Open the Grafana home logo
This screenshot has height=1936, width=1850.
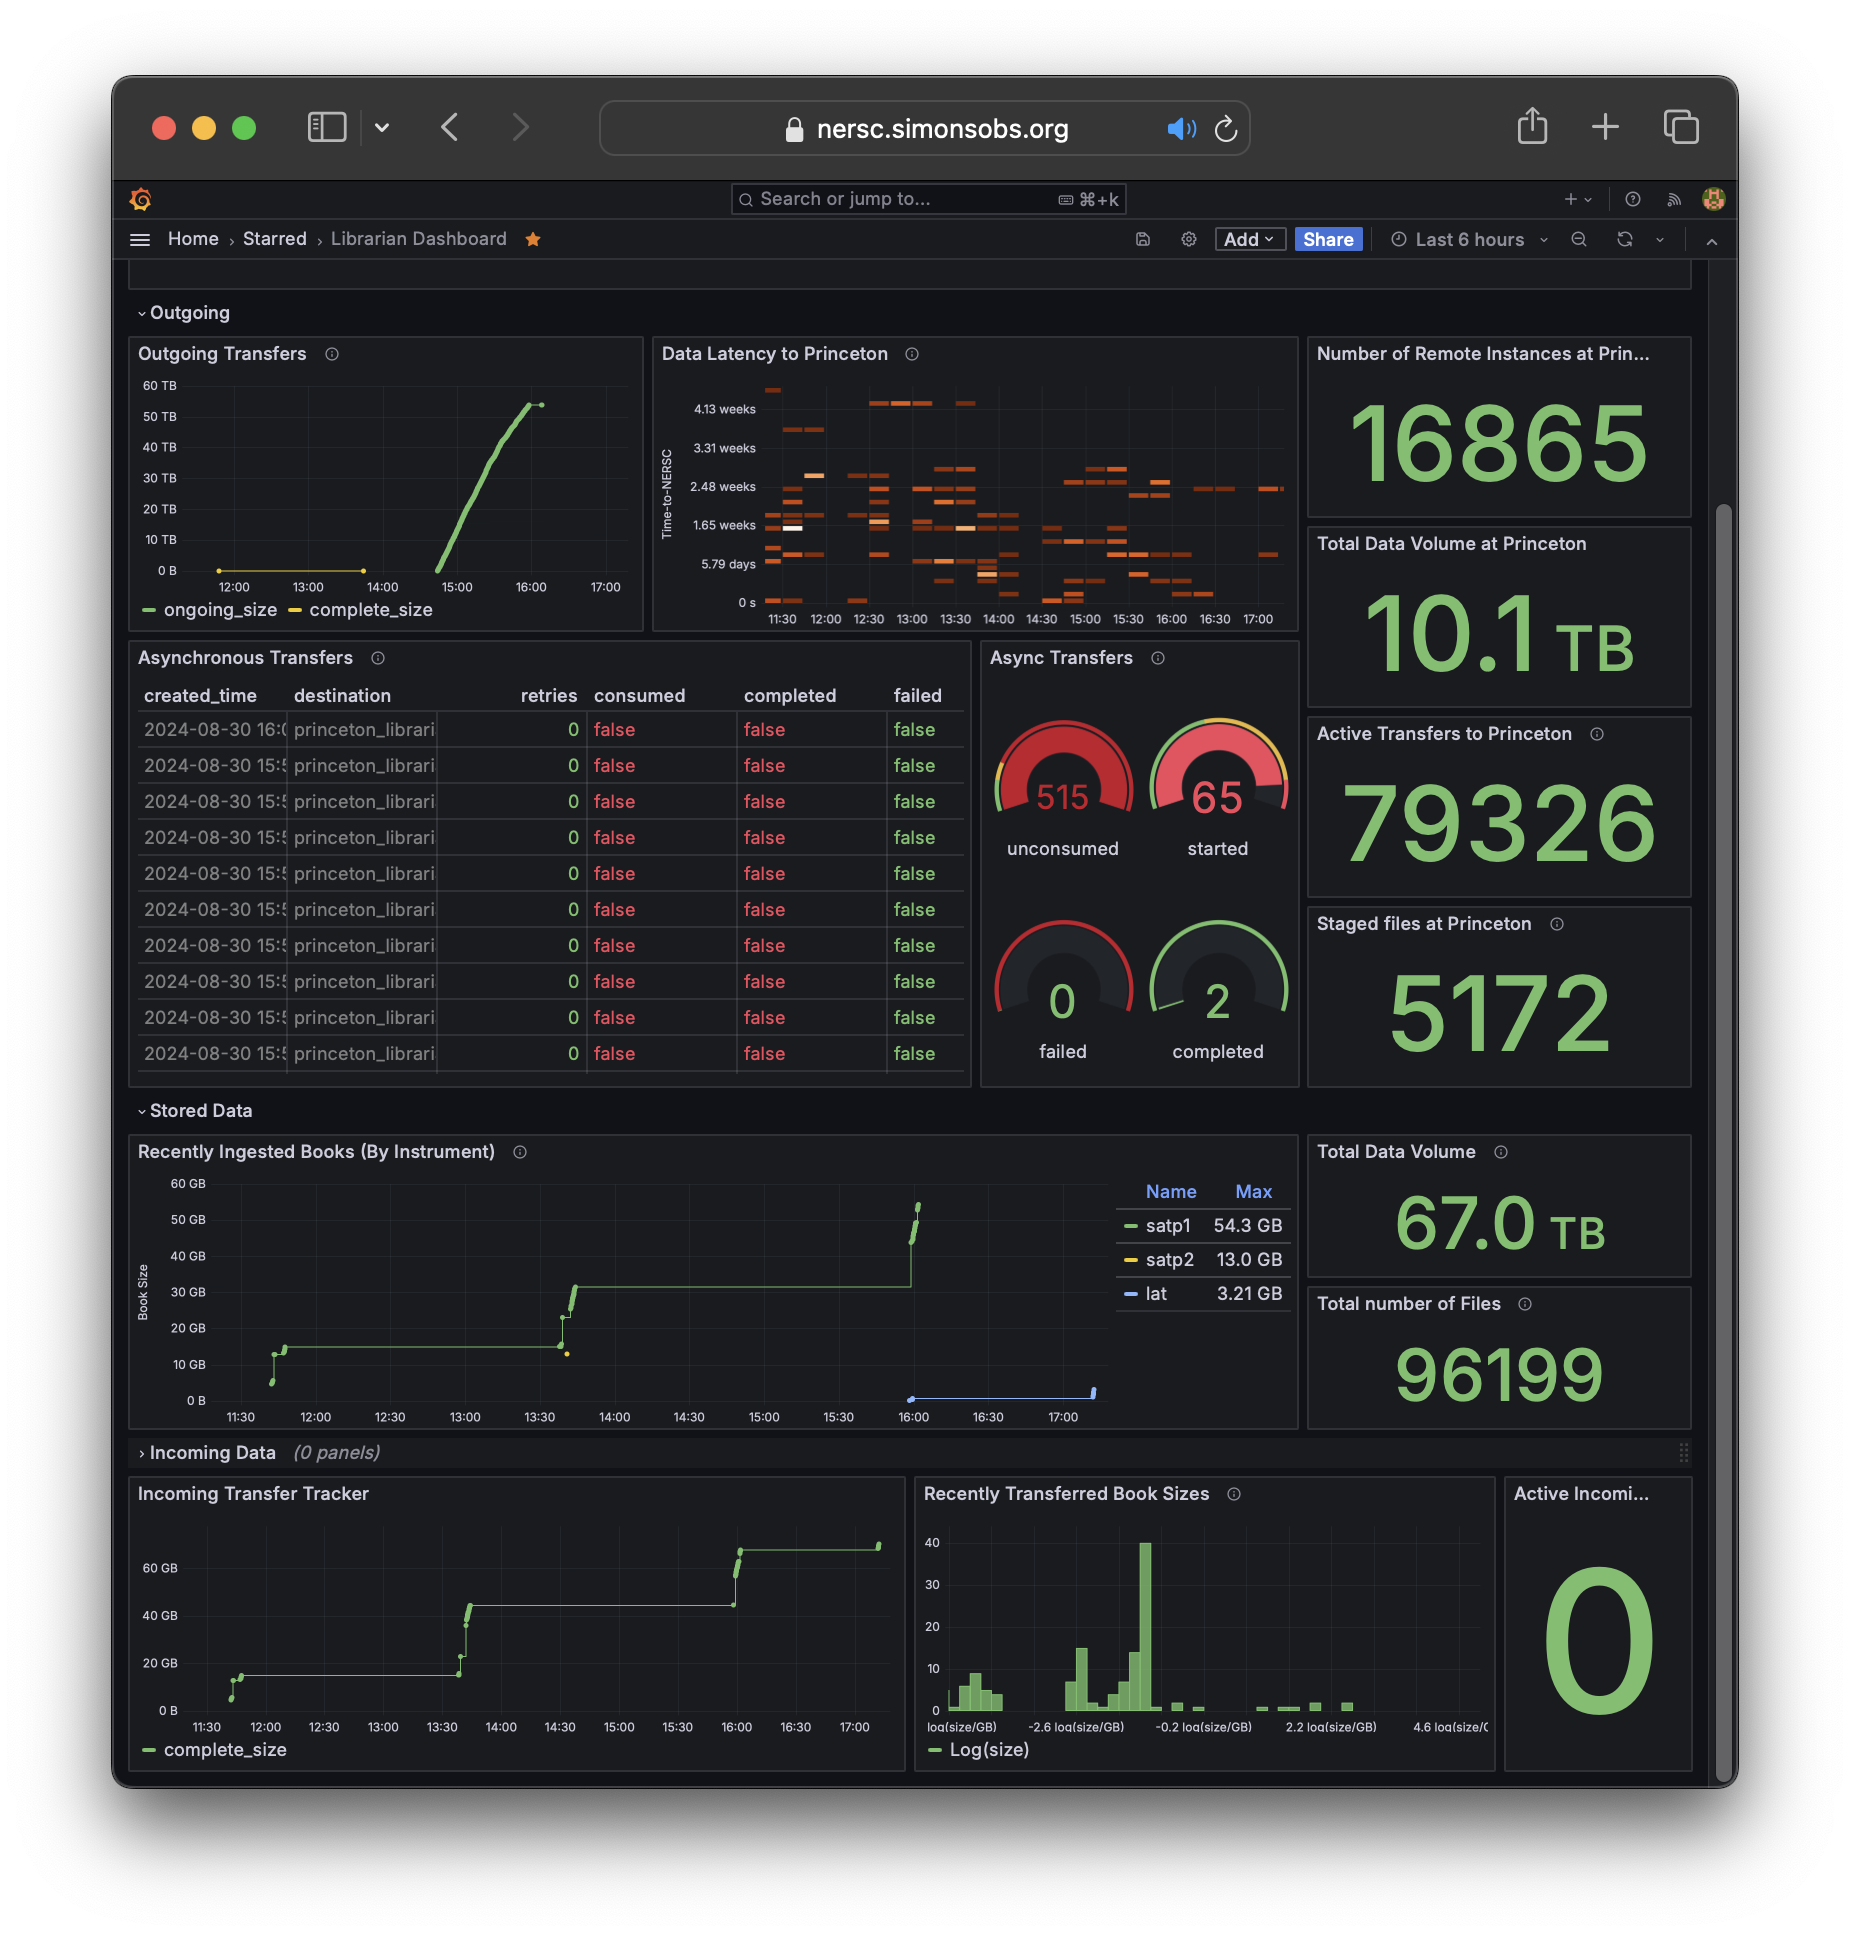coord(140,199)
